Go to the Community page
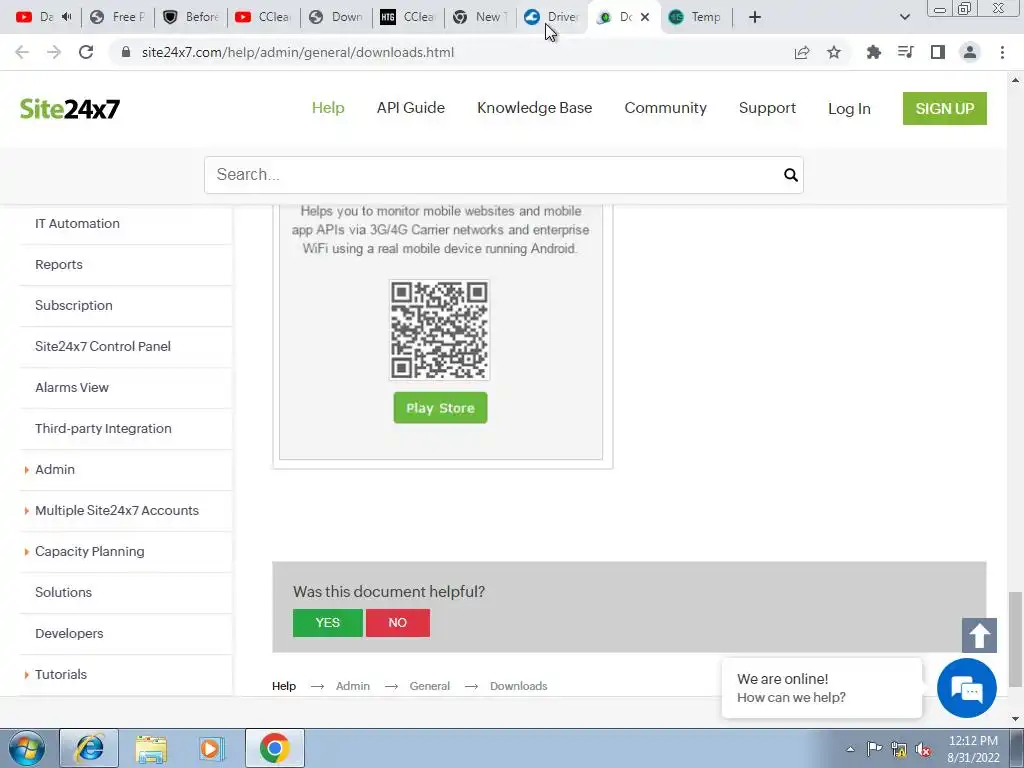1024x768 pixels. click(665, 108)
